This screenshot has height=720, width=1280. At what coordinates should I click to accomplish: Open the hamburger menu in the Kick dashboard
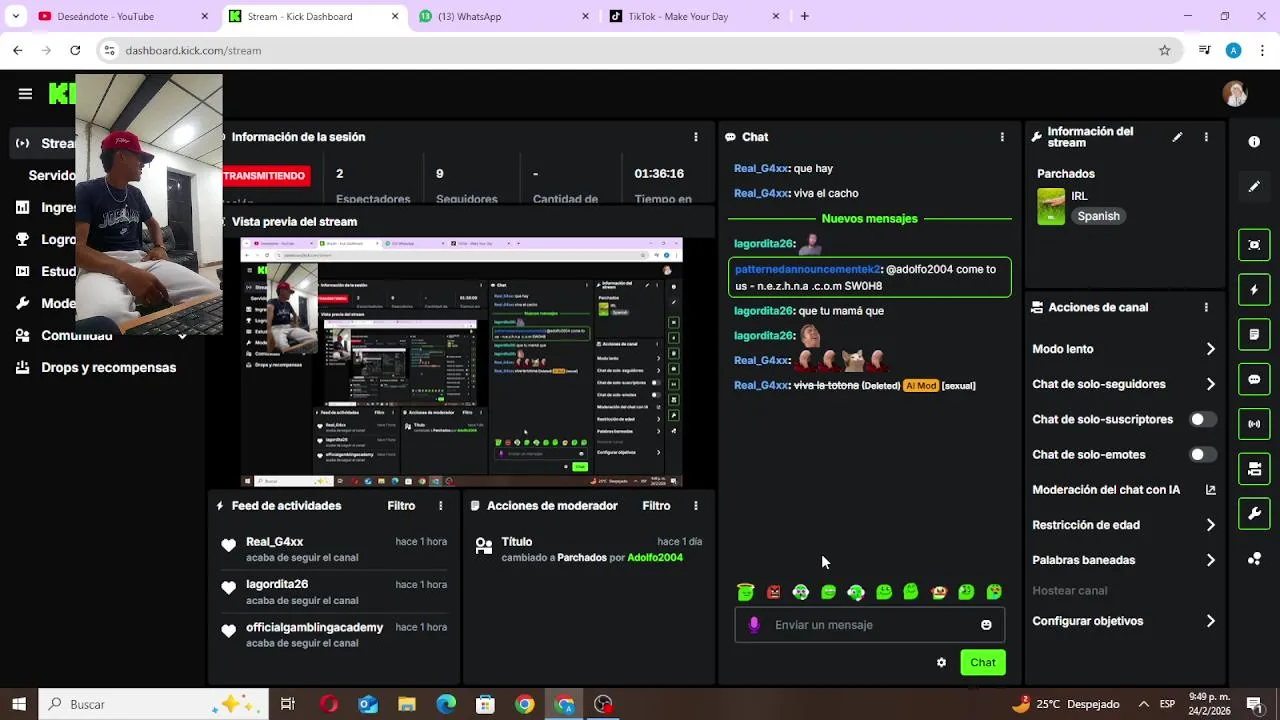[25, 94]
